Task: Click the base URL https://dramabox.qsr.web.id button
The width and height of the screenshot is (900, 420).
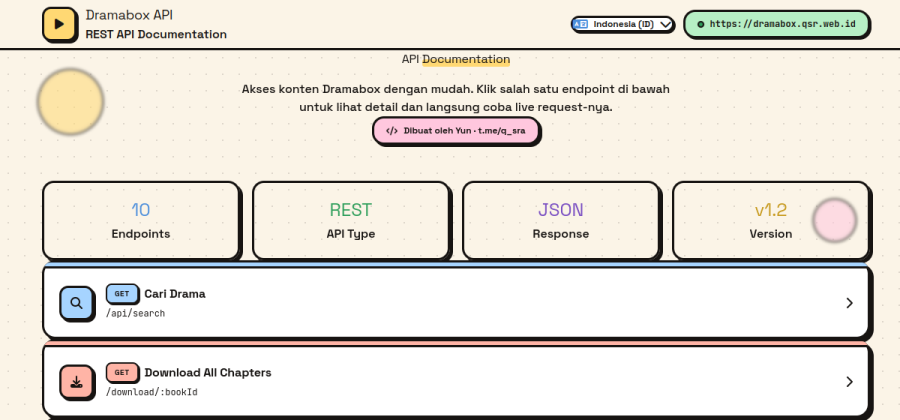Action: click(777, 24)
